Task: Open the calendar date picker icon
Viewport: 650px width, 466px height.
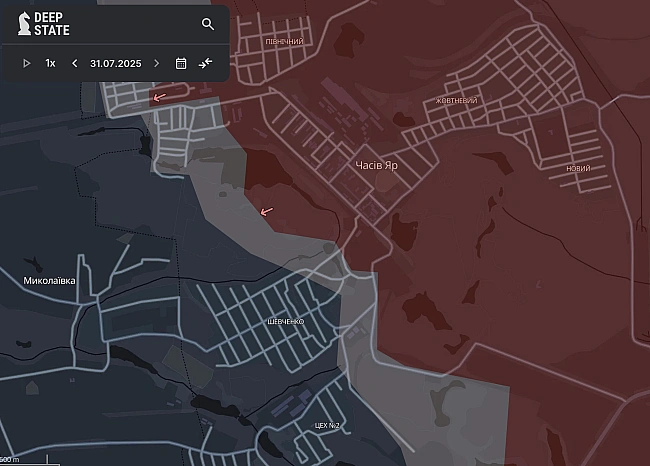Action: (x=181, y=63)
